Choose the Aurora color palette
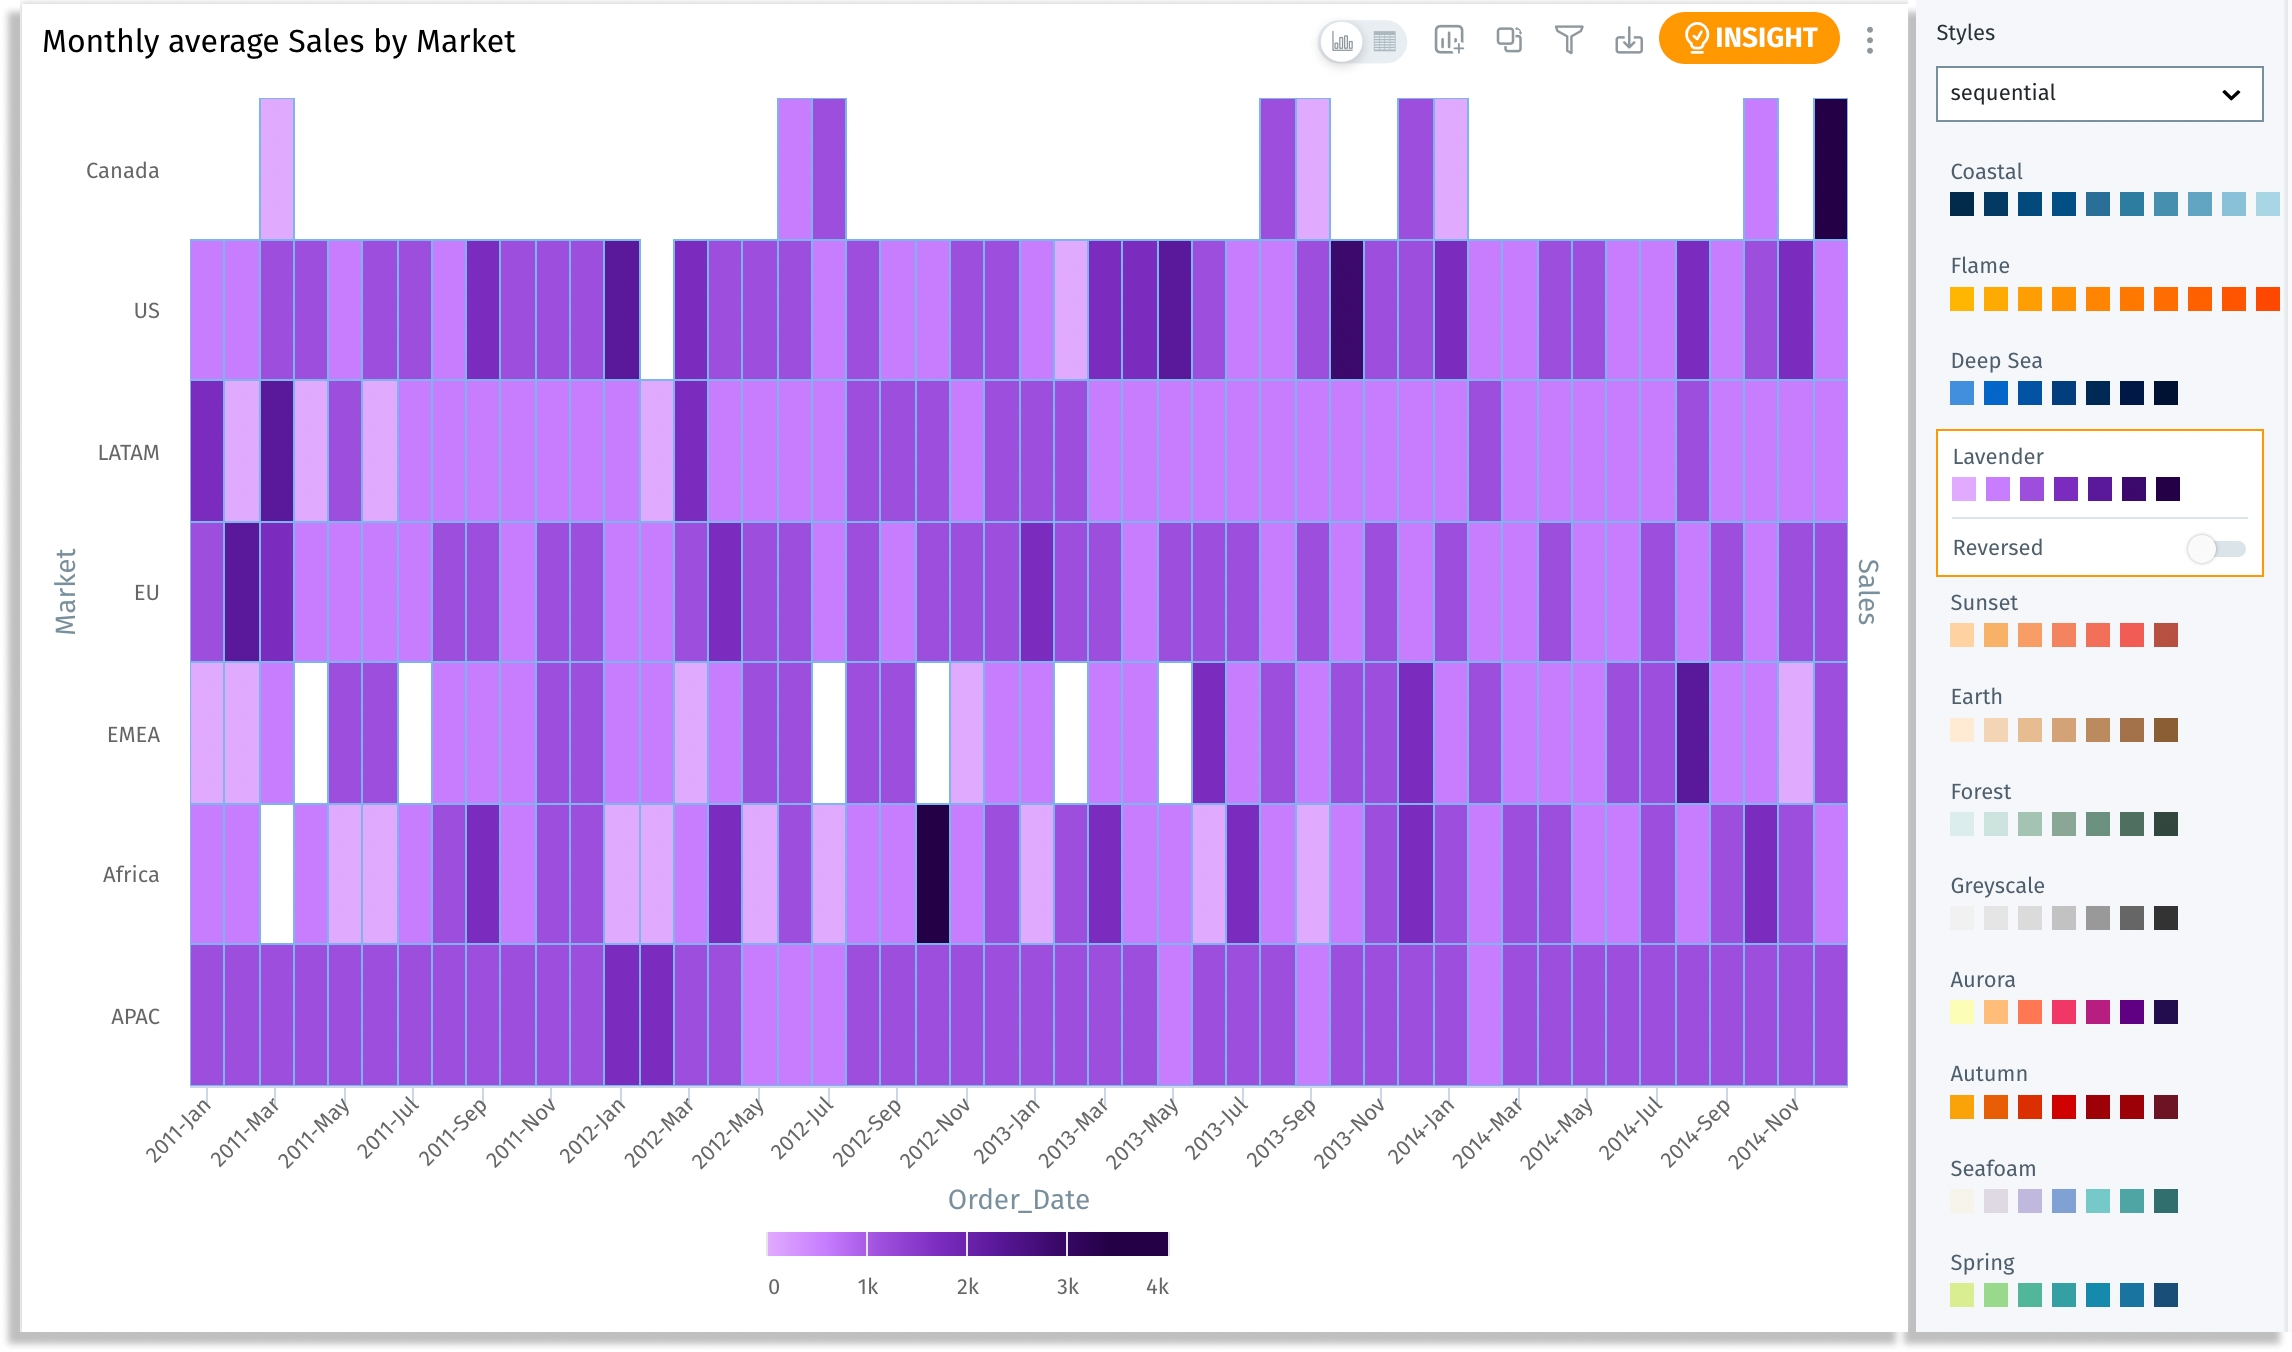This screenshot has width=2292, height=1352. [x=2063, y=1012]
